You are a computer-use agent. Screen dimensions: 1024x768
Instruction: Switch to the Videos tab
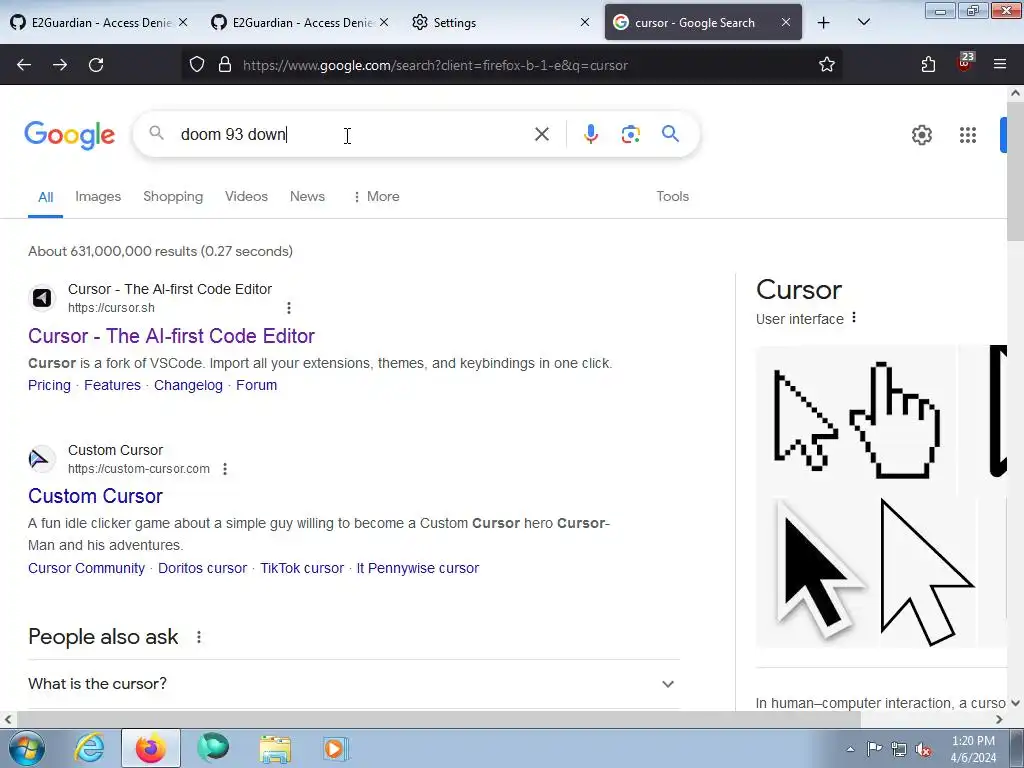coord(246,197)
